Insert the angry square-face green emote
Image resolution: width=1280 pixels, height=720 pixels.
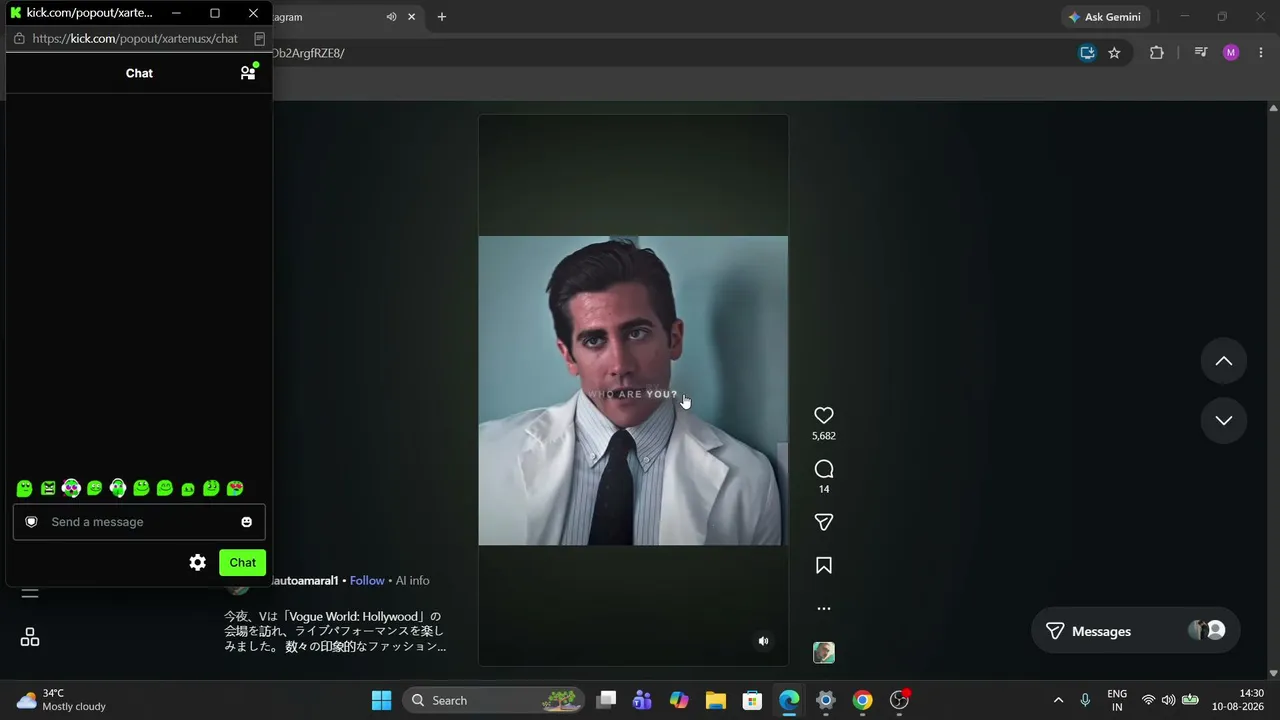(48, 488)
